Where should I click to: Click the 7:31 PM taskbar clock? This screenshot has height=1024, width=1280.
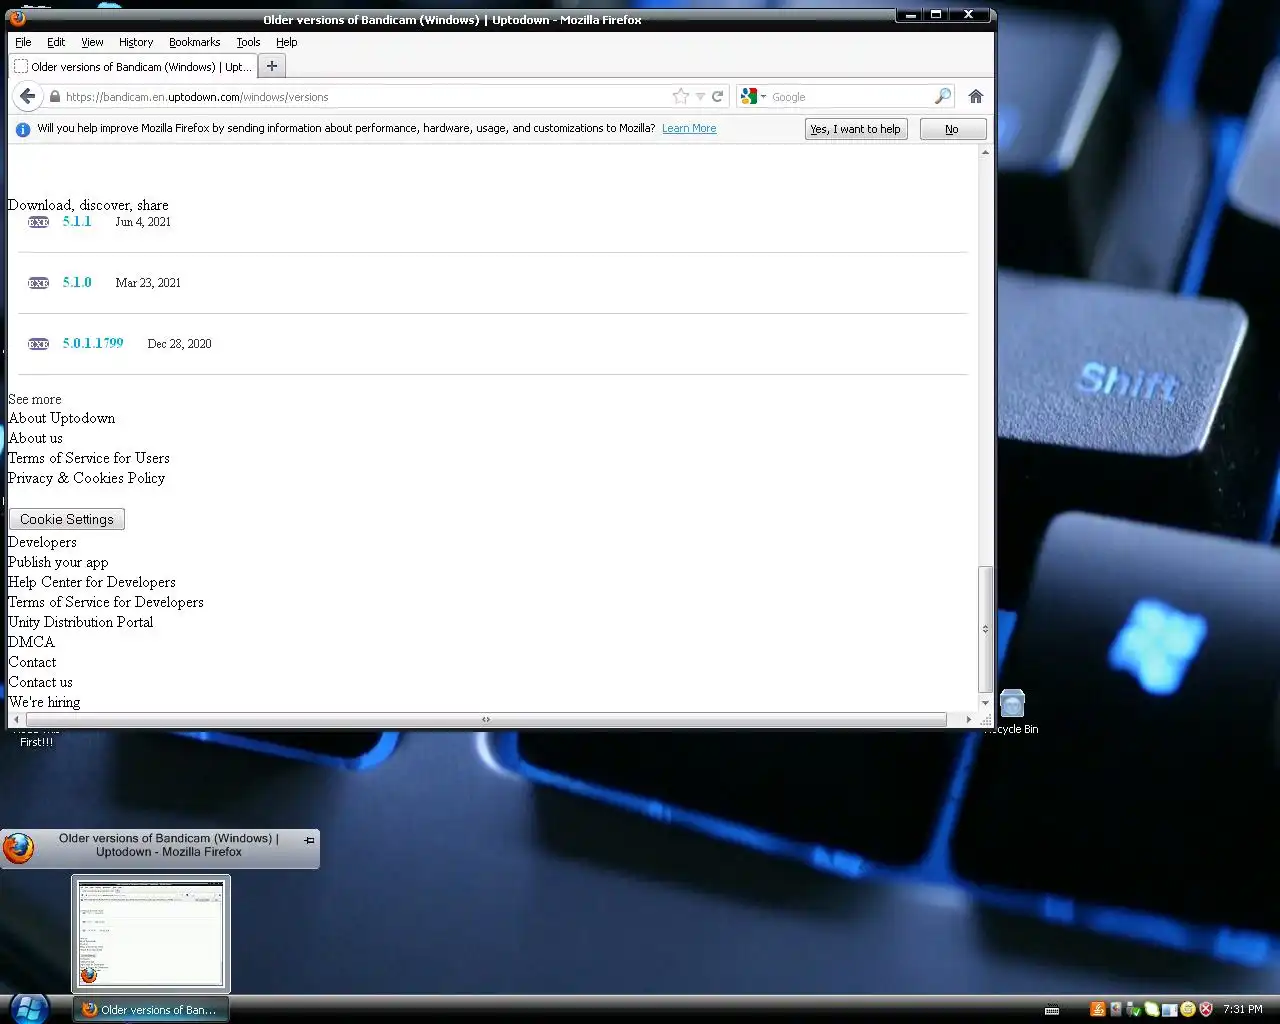pos(1243,1009)
